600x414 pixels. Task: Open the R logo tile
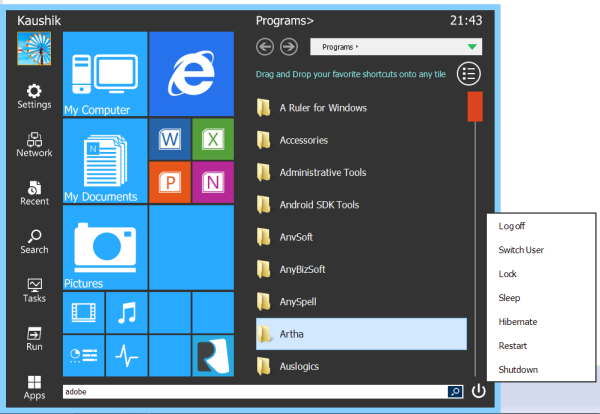pos(213,356)
